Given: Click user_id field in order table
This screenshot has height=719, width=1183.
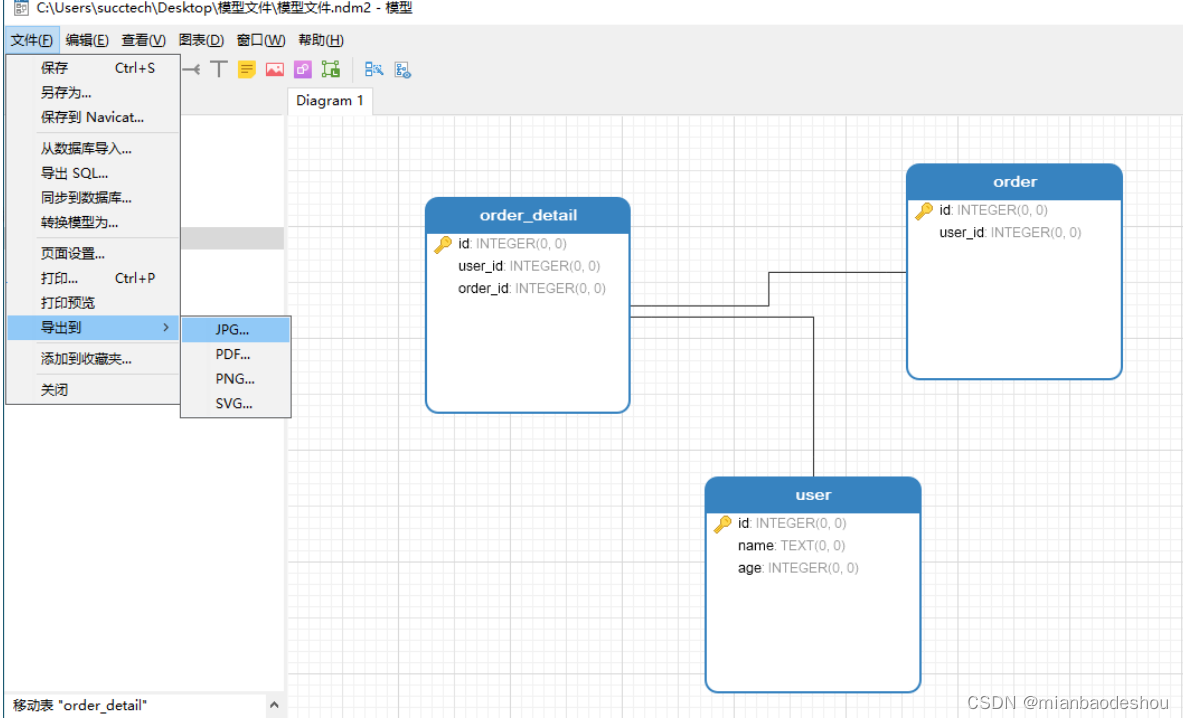Looking at the screenshot, I should [x=1009, y=232].
